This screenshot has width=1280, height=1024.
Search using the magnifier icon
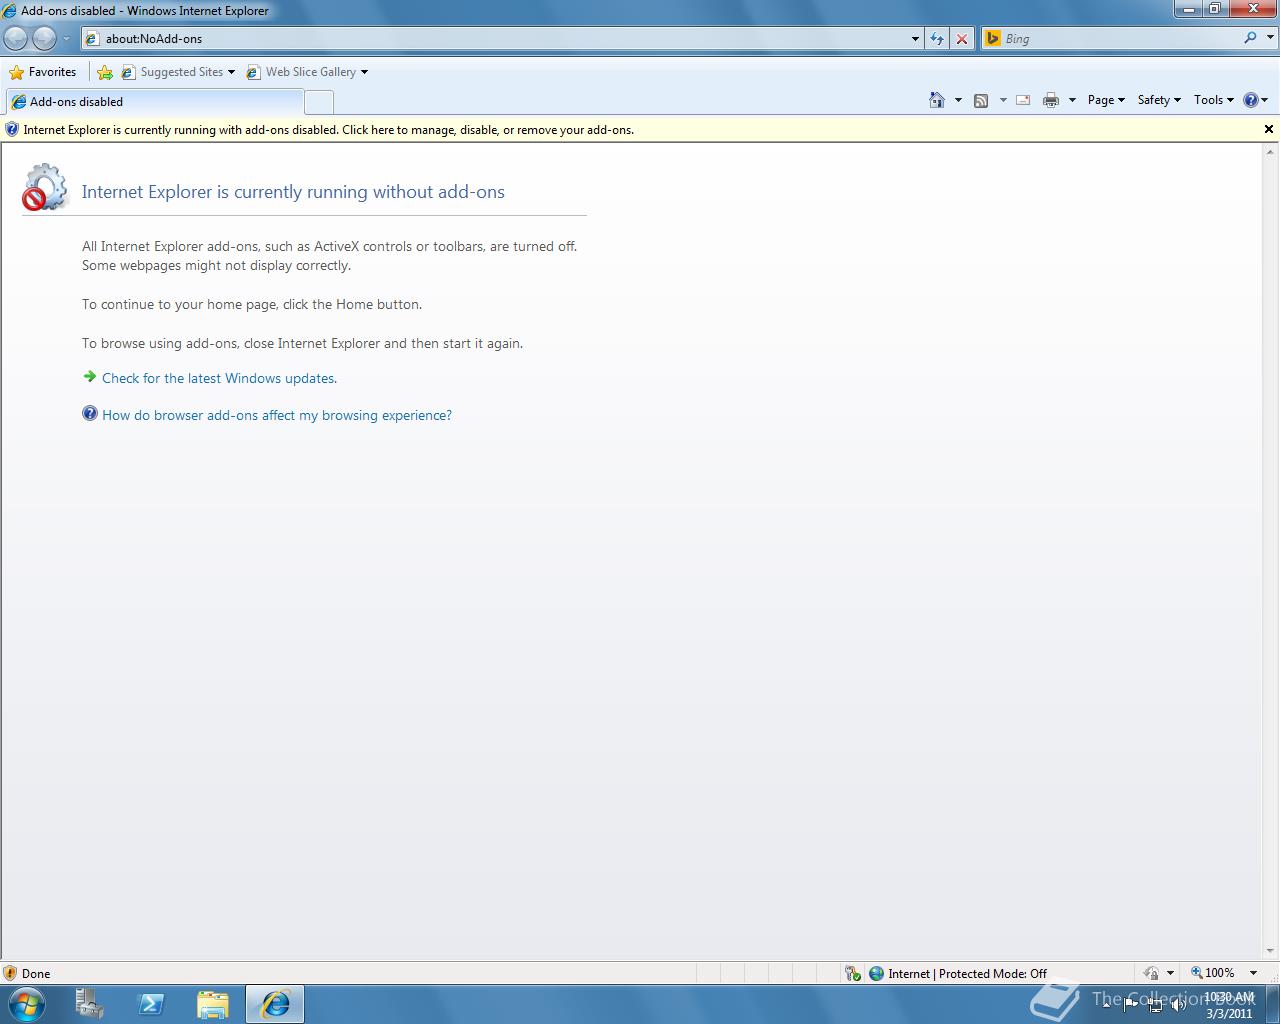pos(1250,38)
